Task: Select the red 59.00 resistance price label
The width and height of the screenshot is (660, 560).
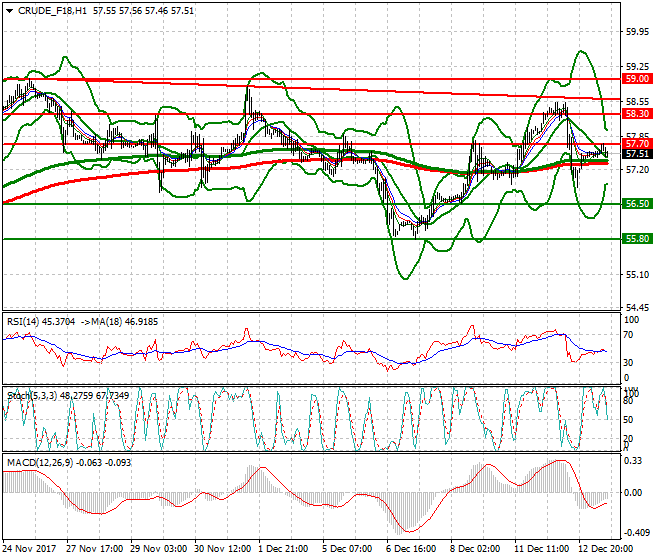Action: (x=637, y=79)
